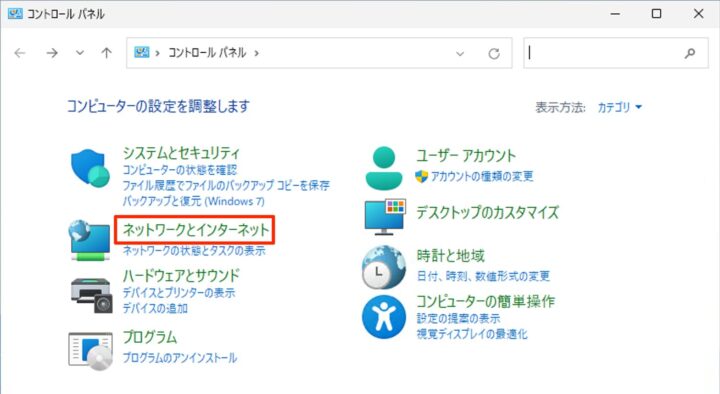Viewport: 720px width, 394px height.
Task: Refresh the Control Panel address bar
Action: coord(494,54)
